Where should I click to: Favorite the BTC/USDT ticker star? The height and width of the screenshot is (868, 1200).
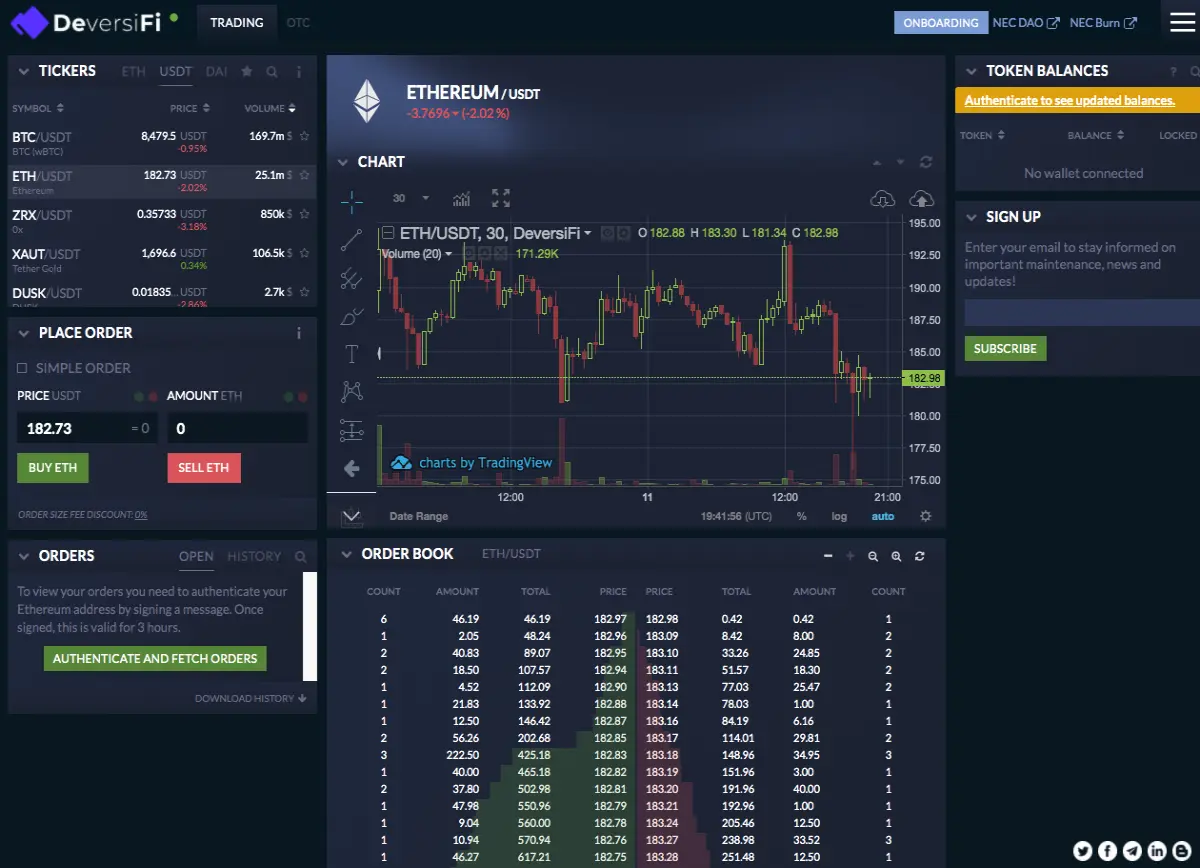[304, 136]
